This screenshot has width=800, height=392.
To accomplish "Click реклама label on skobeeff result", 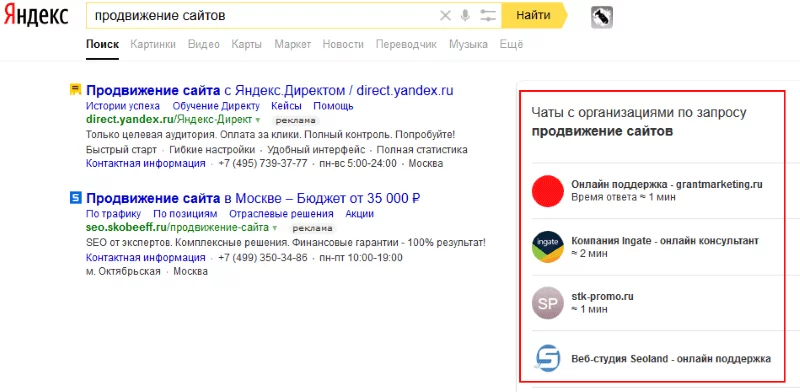I will click(313, 229).
